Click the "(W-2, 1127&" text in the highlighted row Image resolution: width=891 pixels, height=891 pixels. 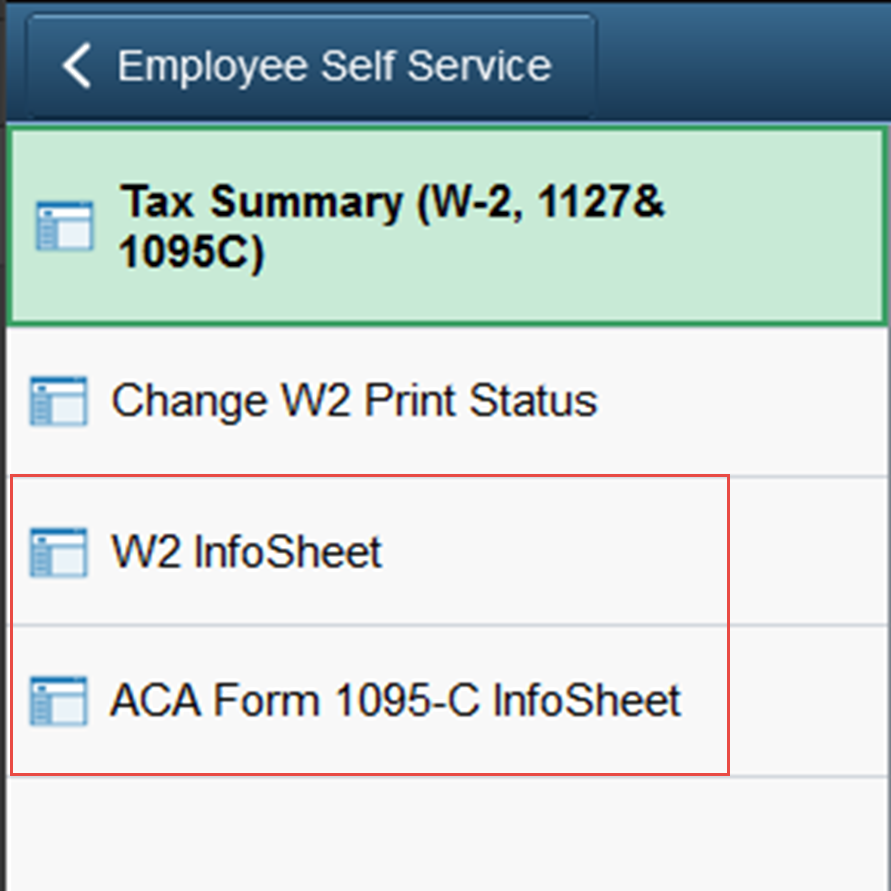tap(538, 202)
